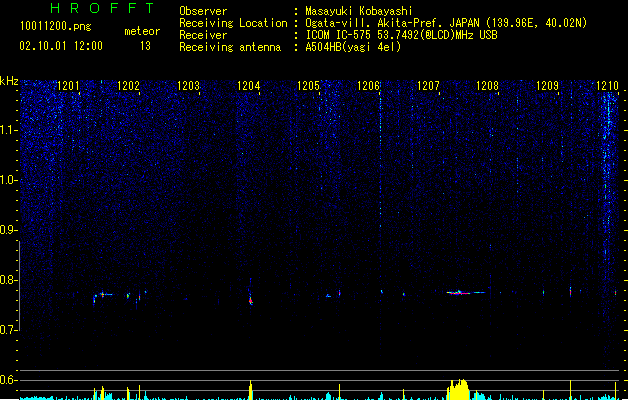
Task: Click the HROFFT title text
Action: coord(102,8)
